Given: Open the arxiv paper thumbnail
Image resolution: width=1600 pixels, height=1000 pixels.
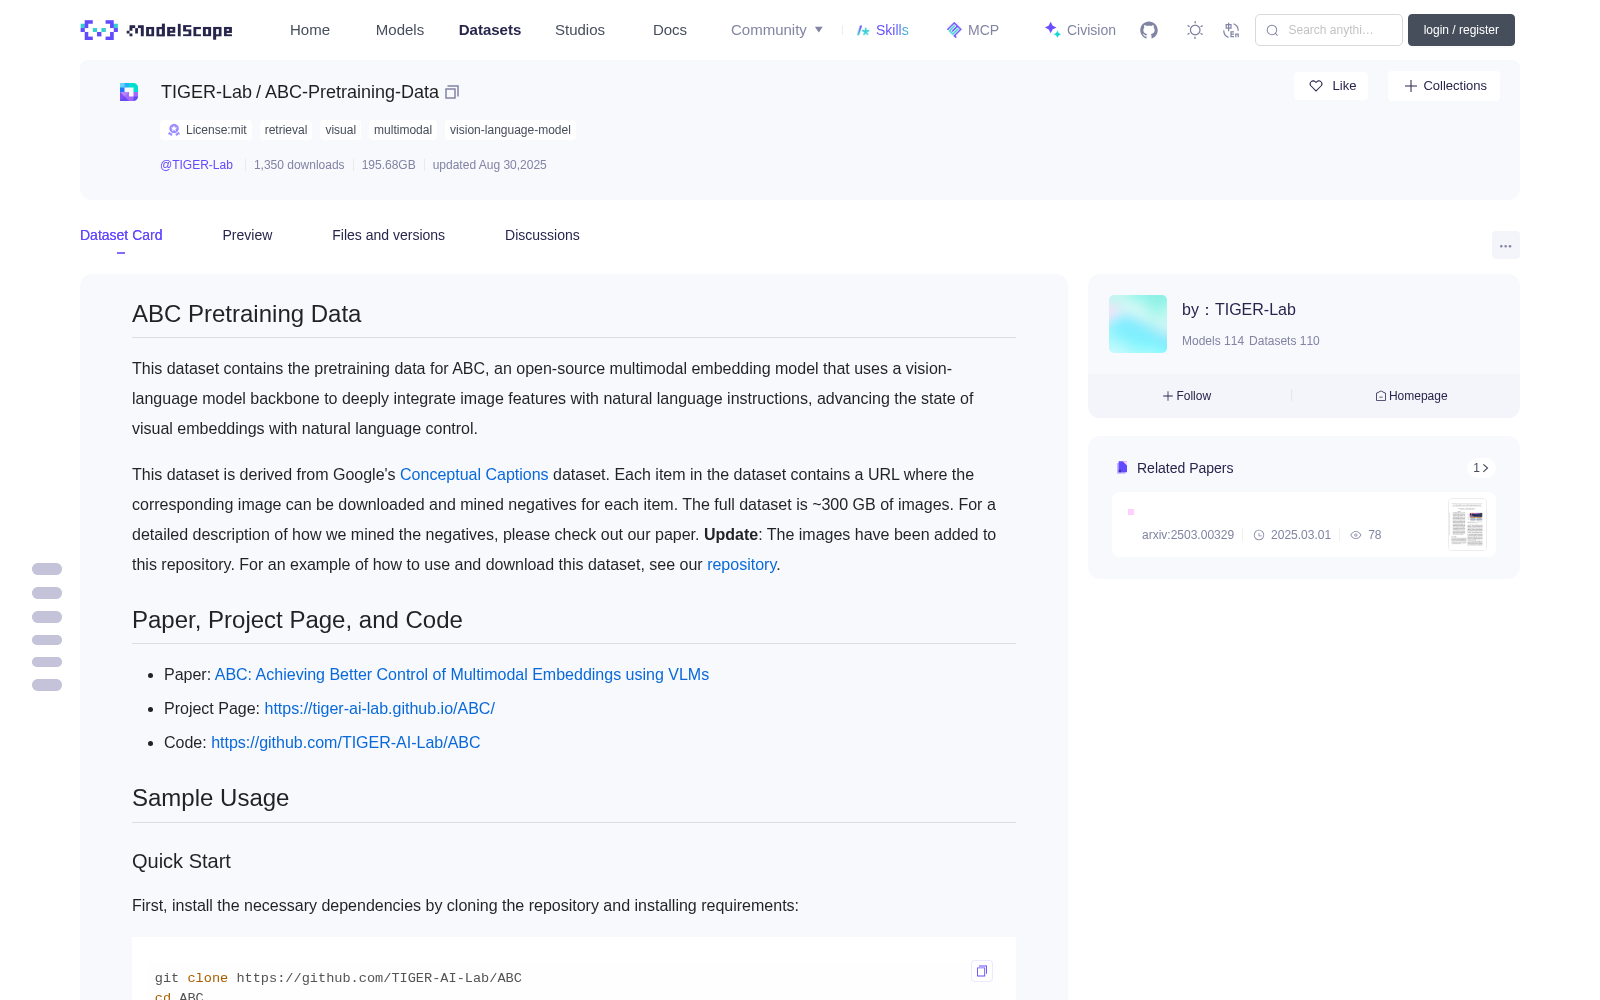Looking at the screenshot, I should [1467, 524].
